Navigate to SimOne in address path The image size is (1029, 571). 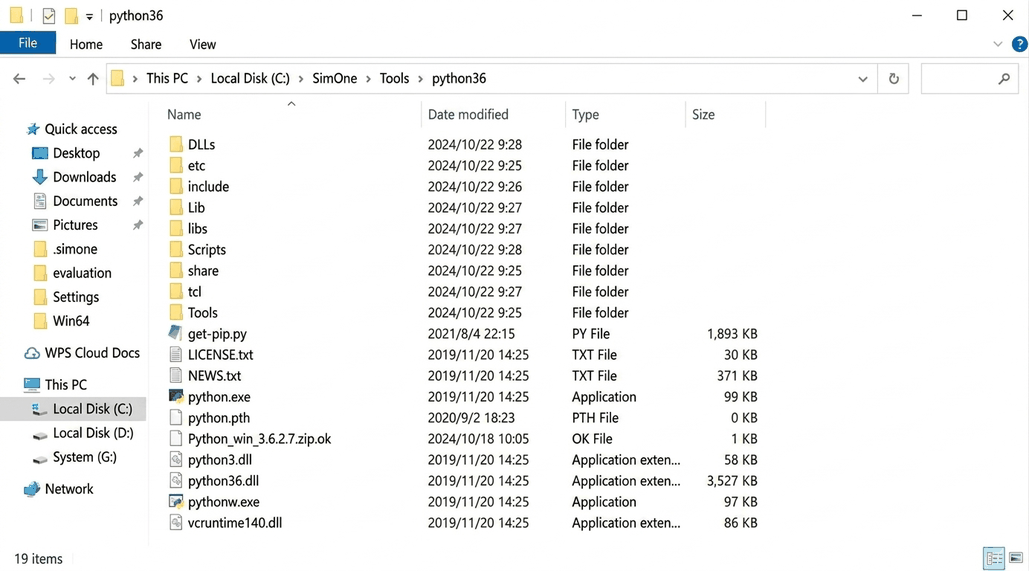[x=335, y=79]
